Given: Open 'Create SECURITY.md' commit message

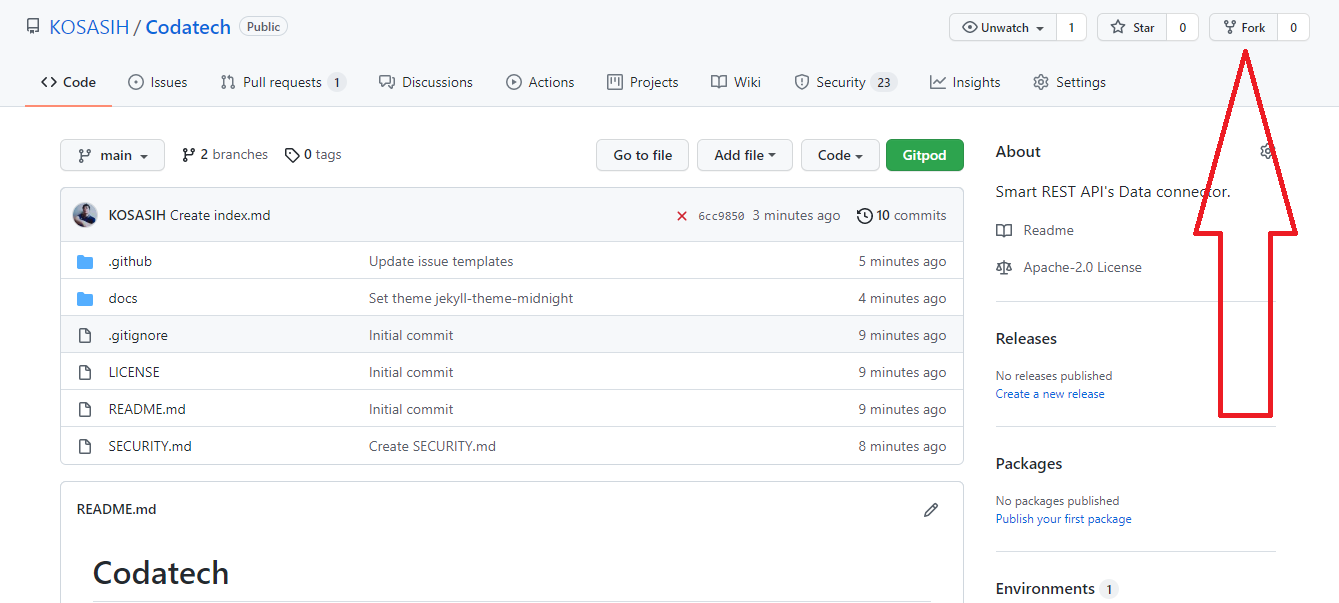Looking at the screenshot, I should (x=432, y=446).
